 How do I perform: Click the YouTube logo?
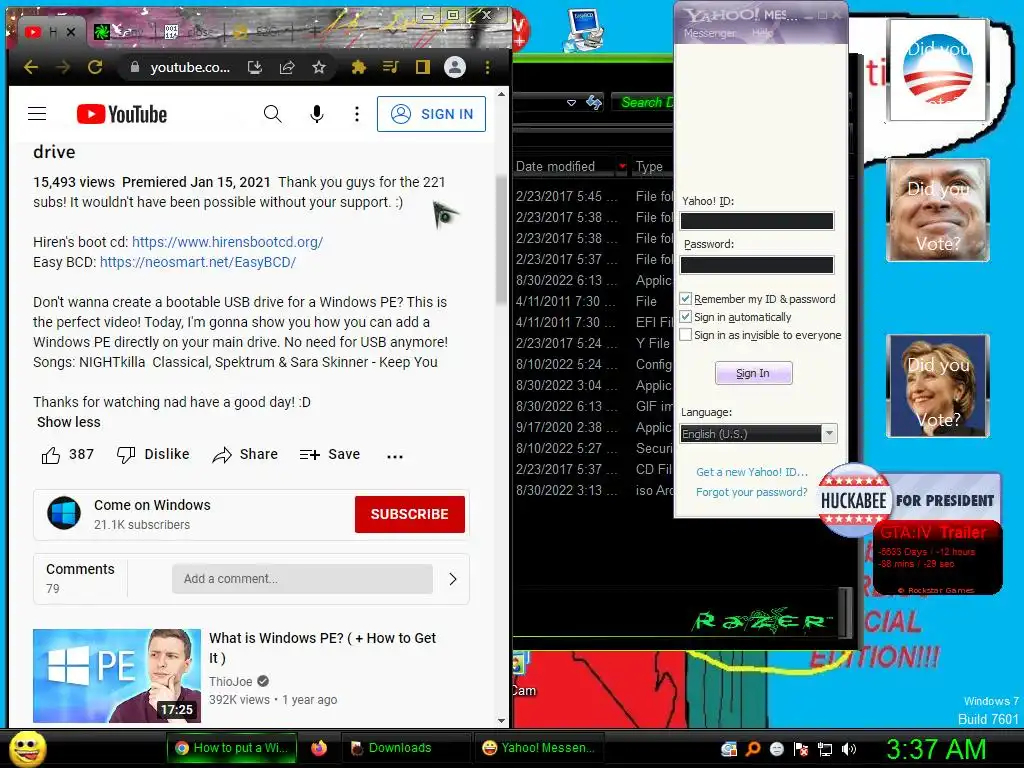click(121, 114)
